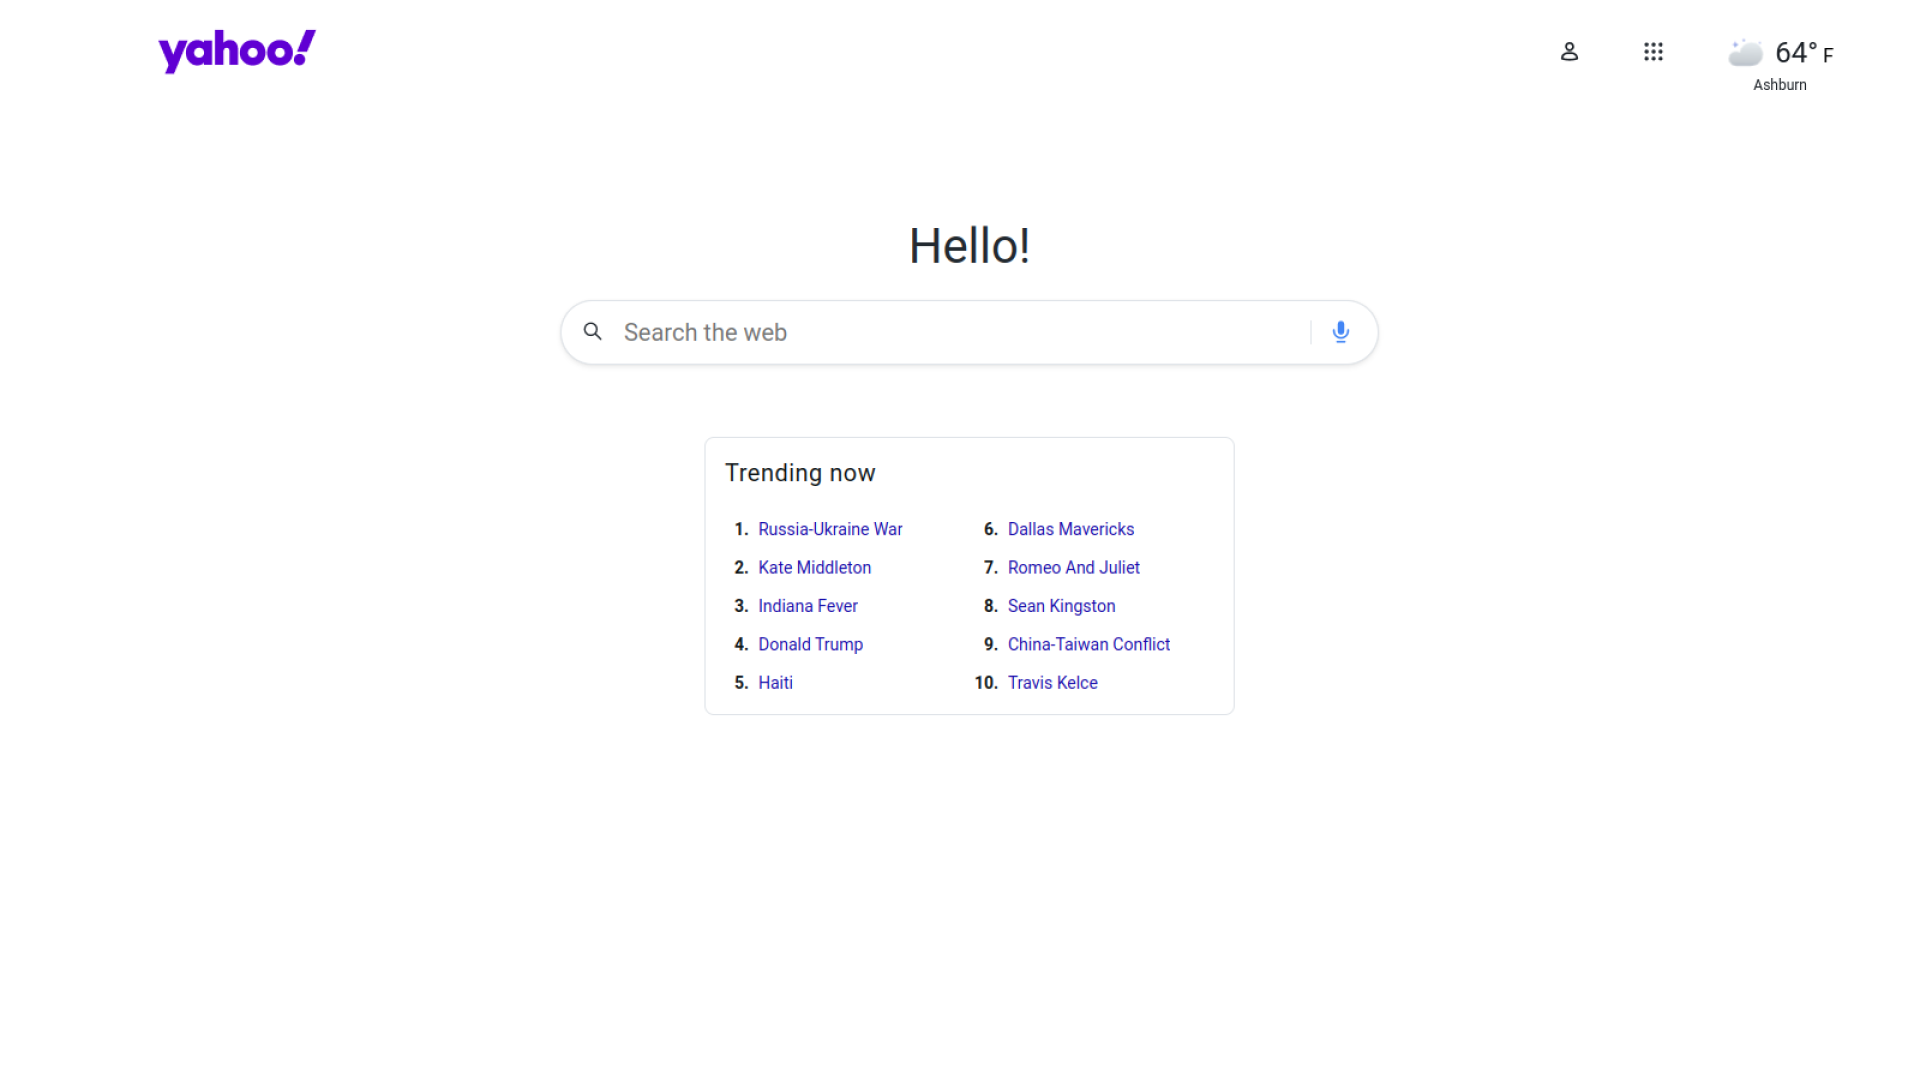Open trending topic Kate Middleton
The height and width of the screenshot is (1080, 1920).
click(x=814, y=568)
